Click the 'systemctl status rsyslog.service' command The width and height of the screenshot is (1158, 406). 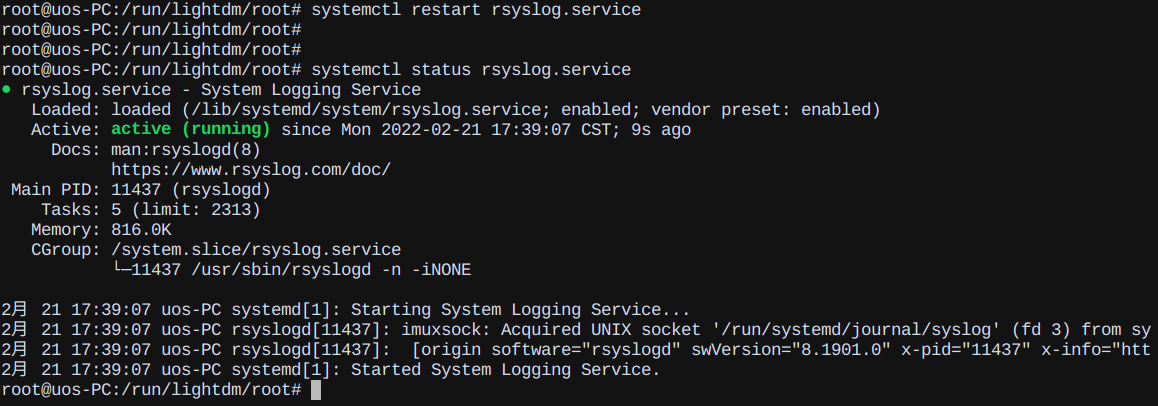click(x=471, y=70)
